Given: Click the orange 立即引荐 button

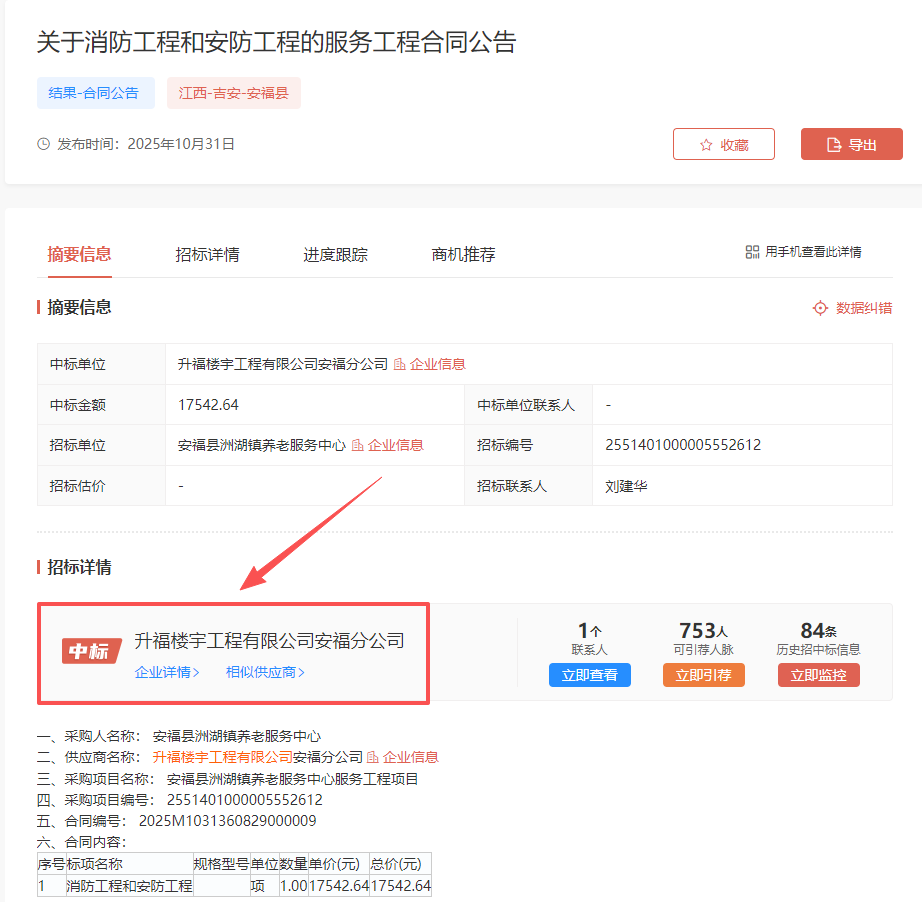Looking at the screenshot, I should tap(703, 675).
